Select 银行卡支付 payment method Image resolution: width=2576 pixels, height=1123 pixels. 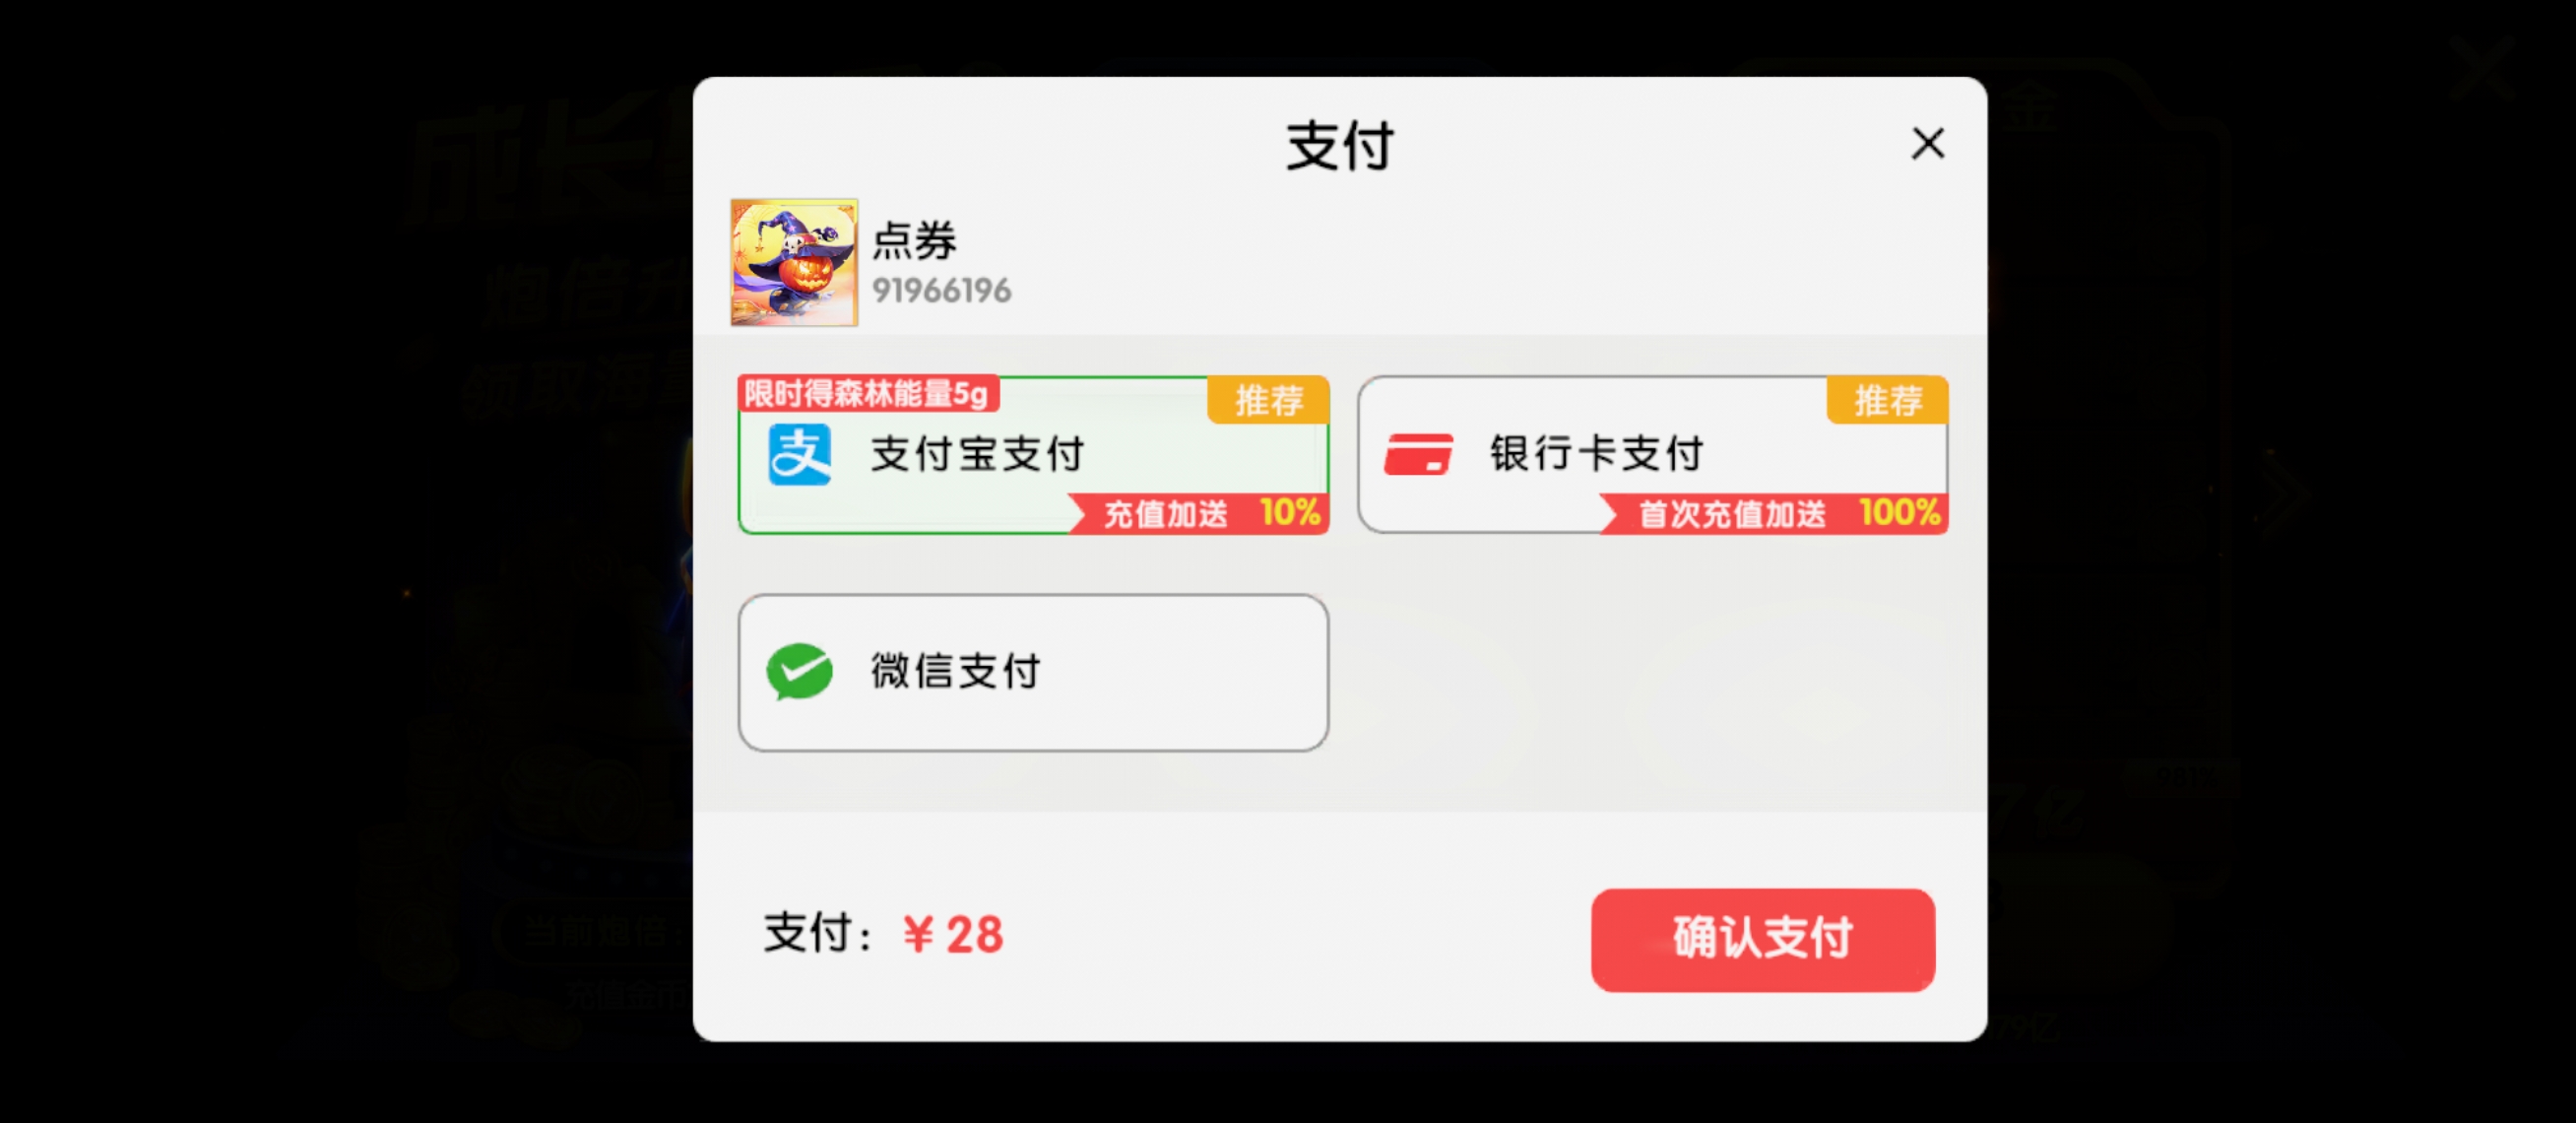point(1653,455)
